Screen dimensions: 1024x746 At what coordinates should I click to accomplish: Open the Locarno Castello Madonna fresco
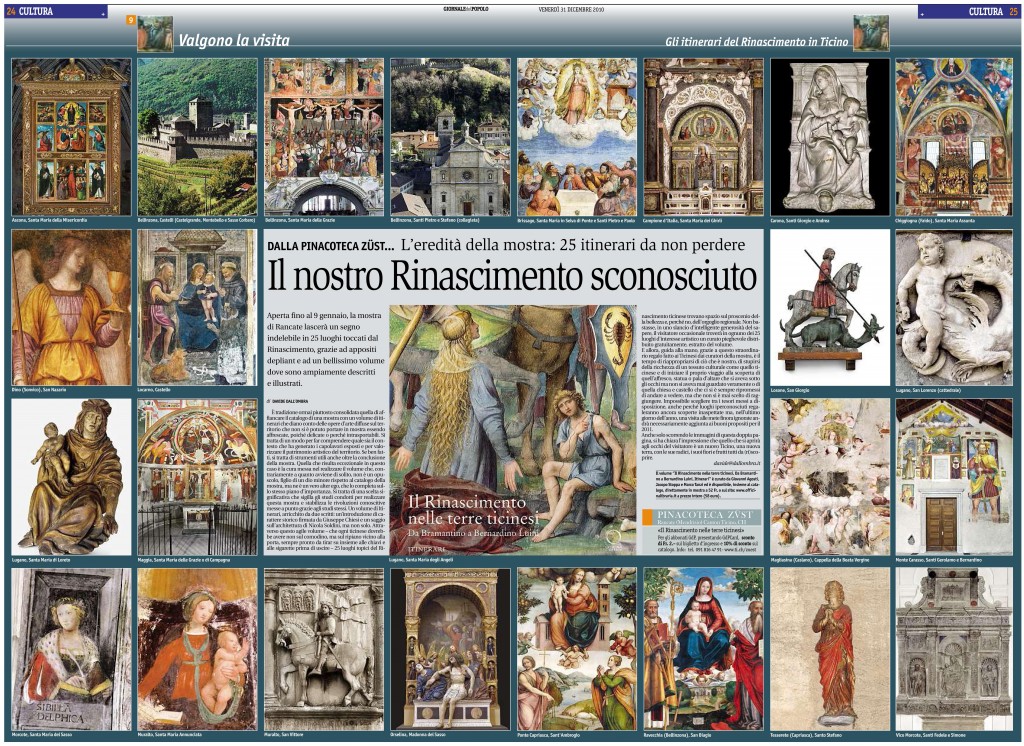[x=197, y=308]
